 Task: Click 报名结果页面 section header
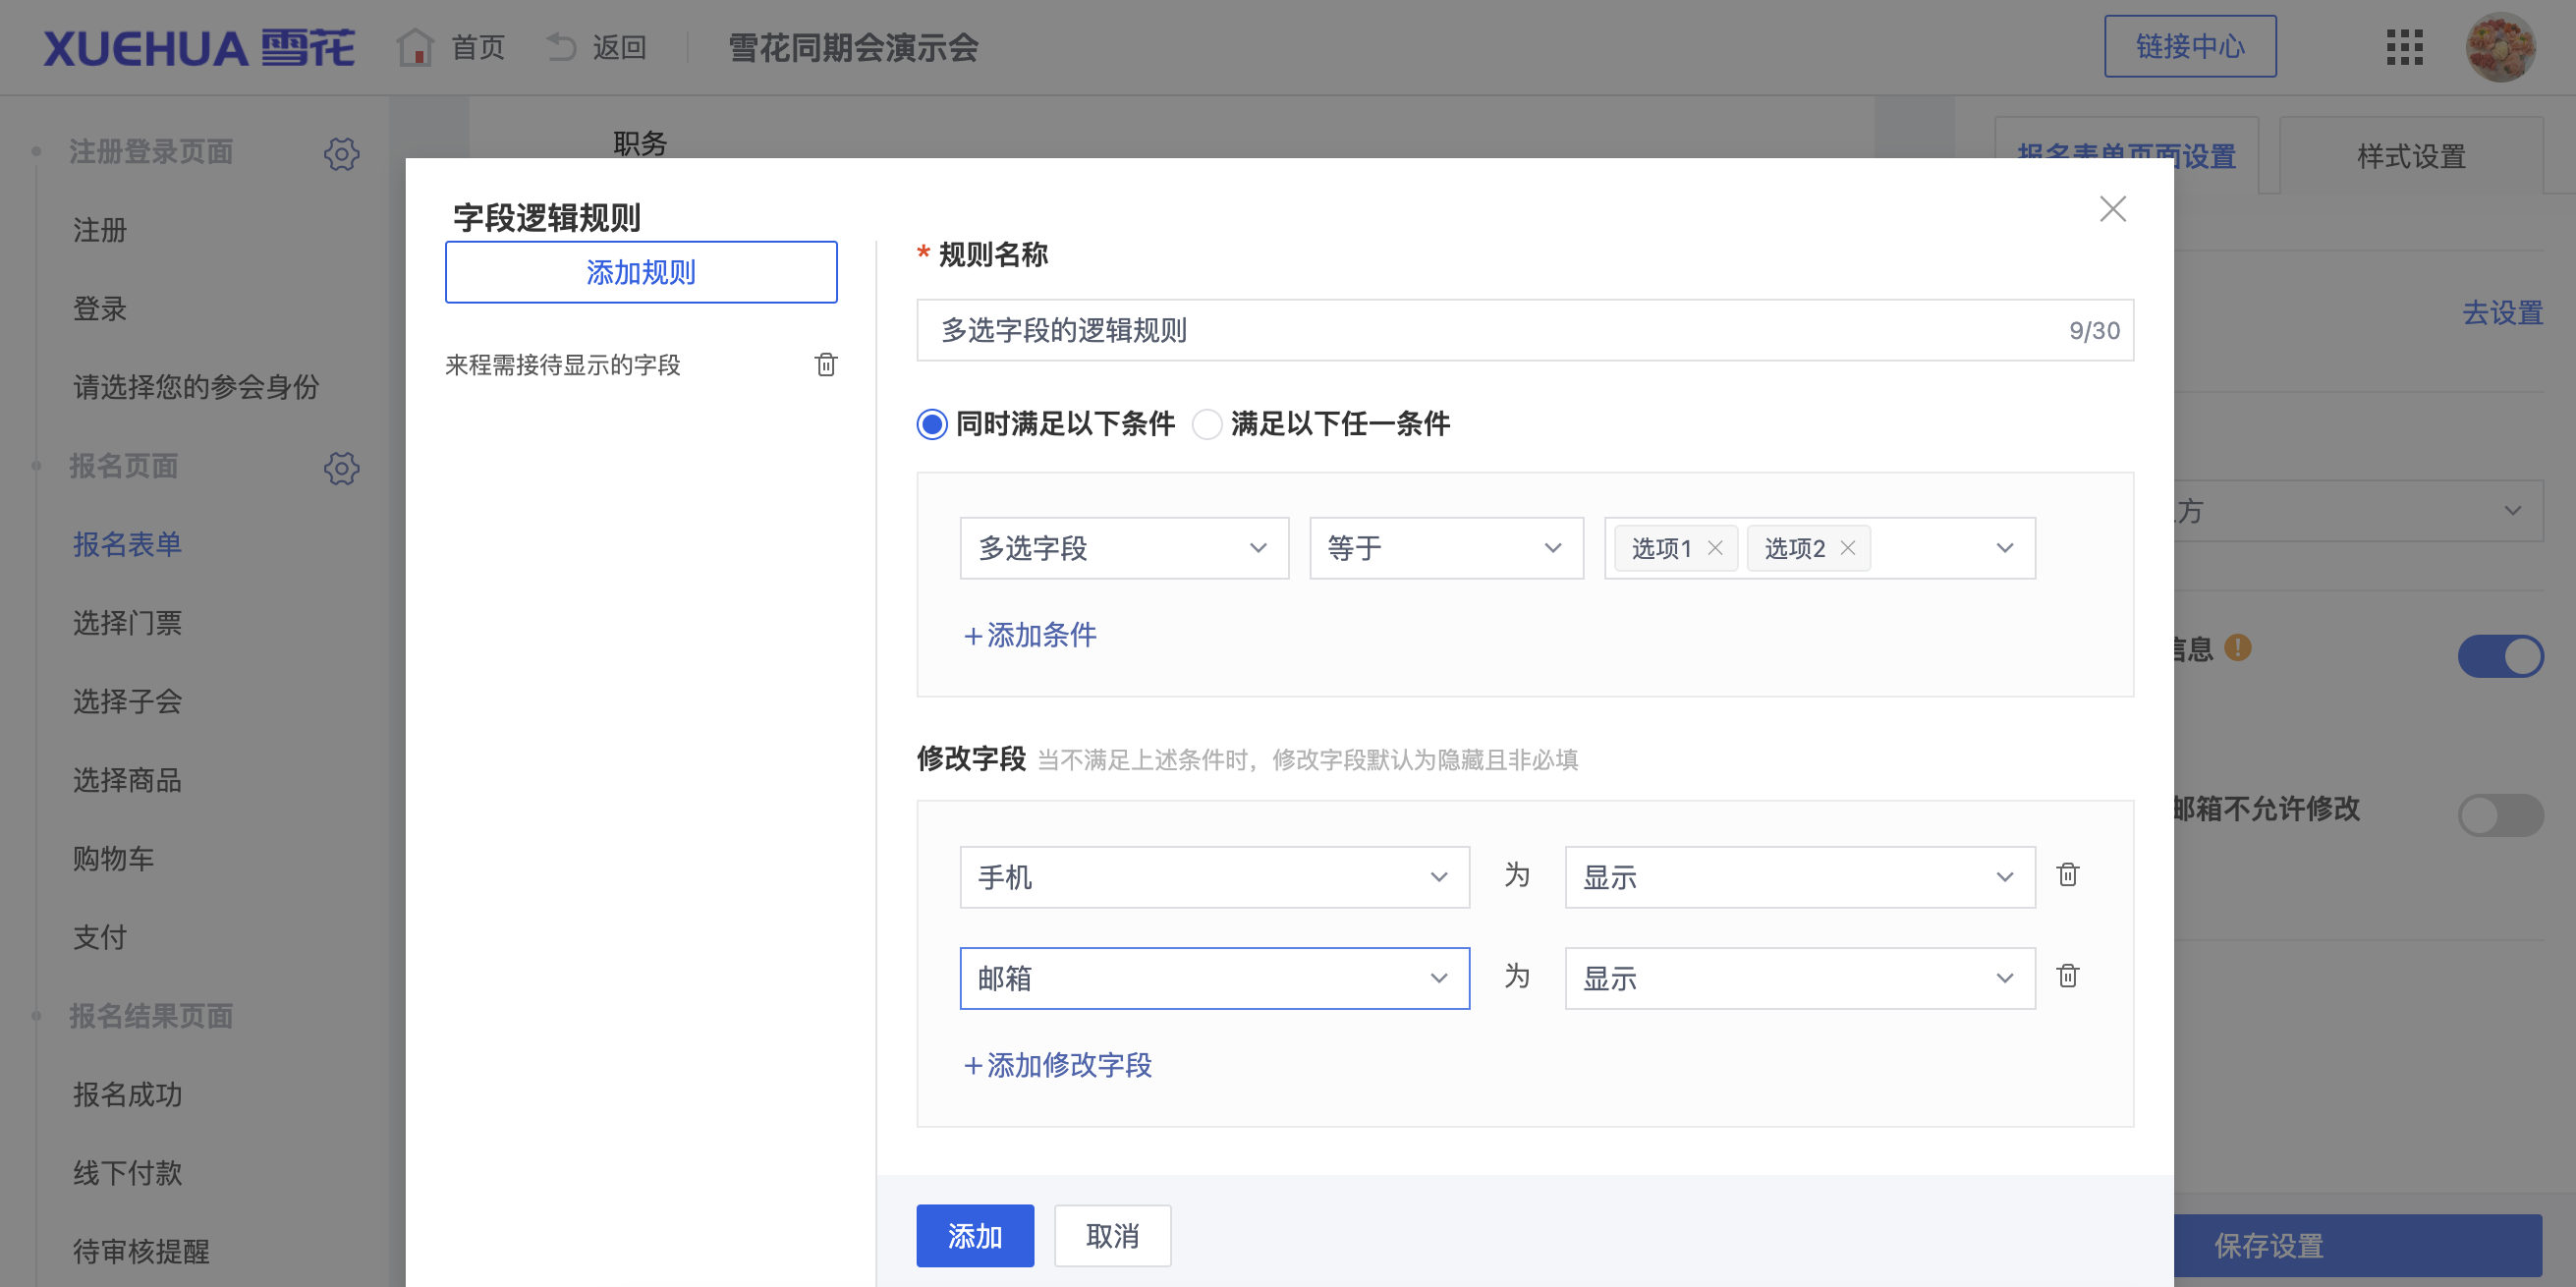coord(151,1016)
